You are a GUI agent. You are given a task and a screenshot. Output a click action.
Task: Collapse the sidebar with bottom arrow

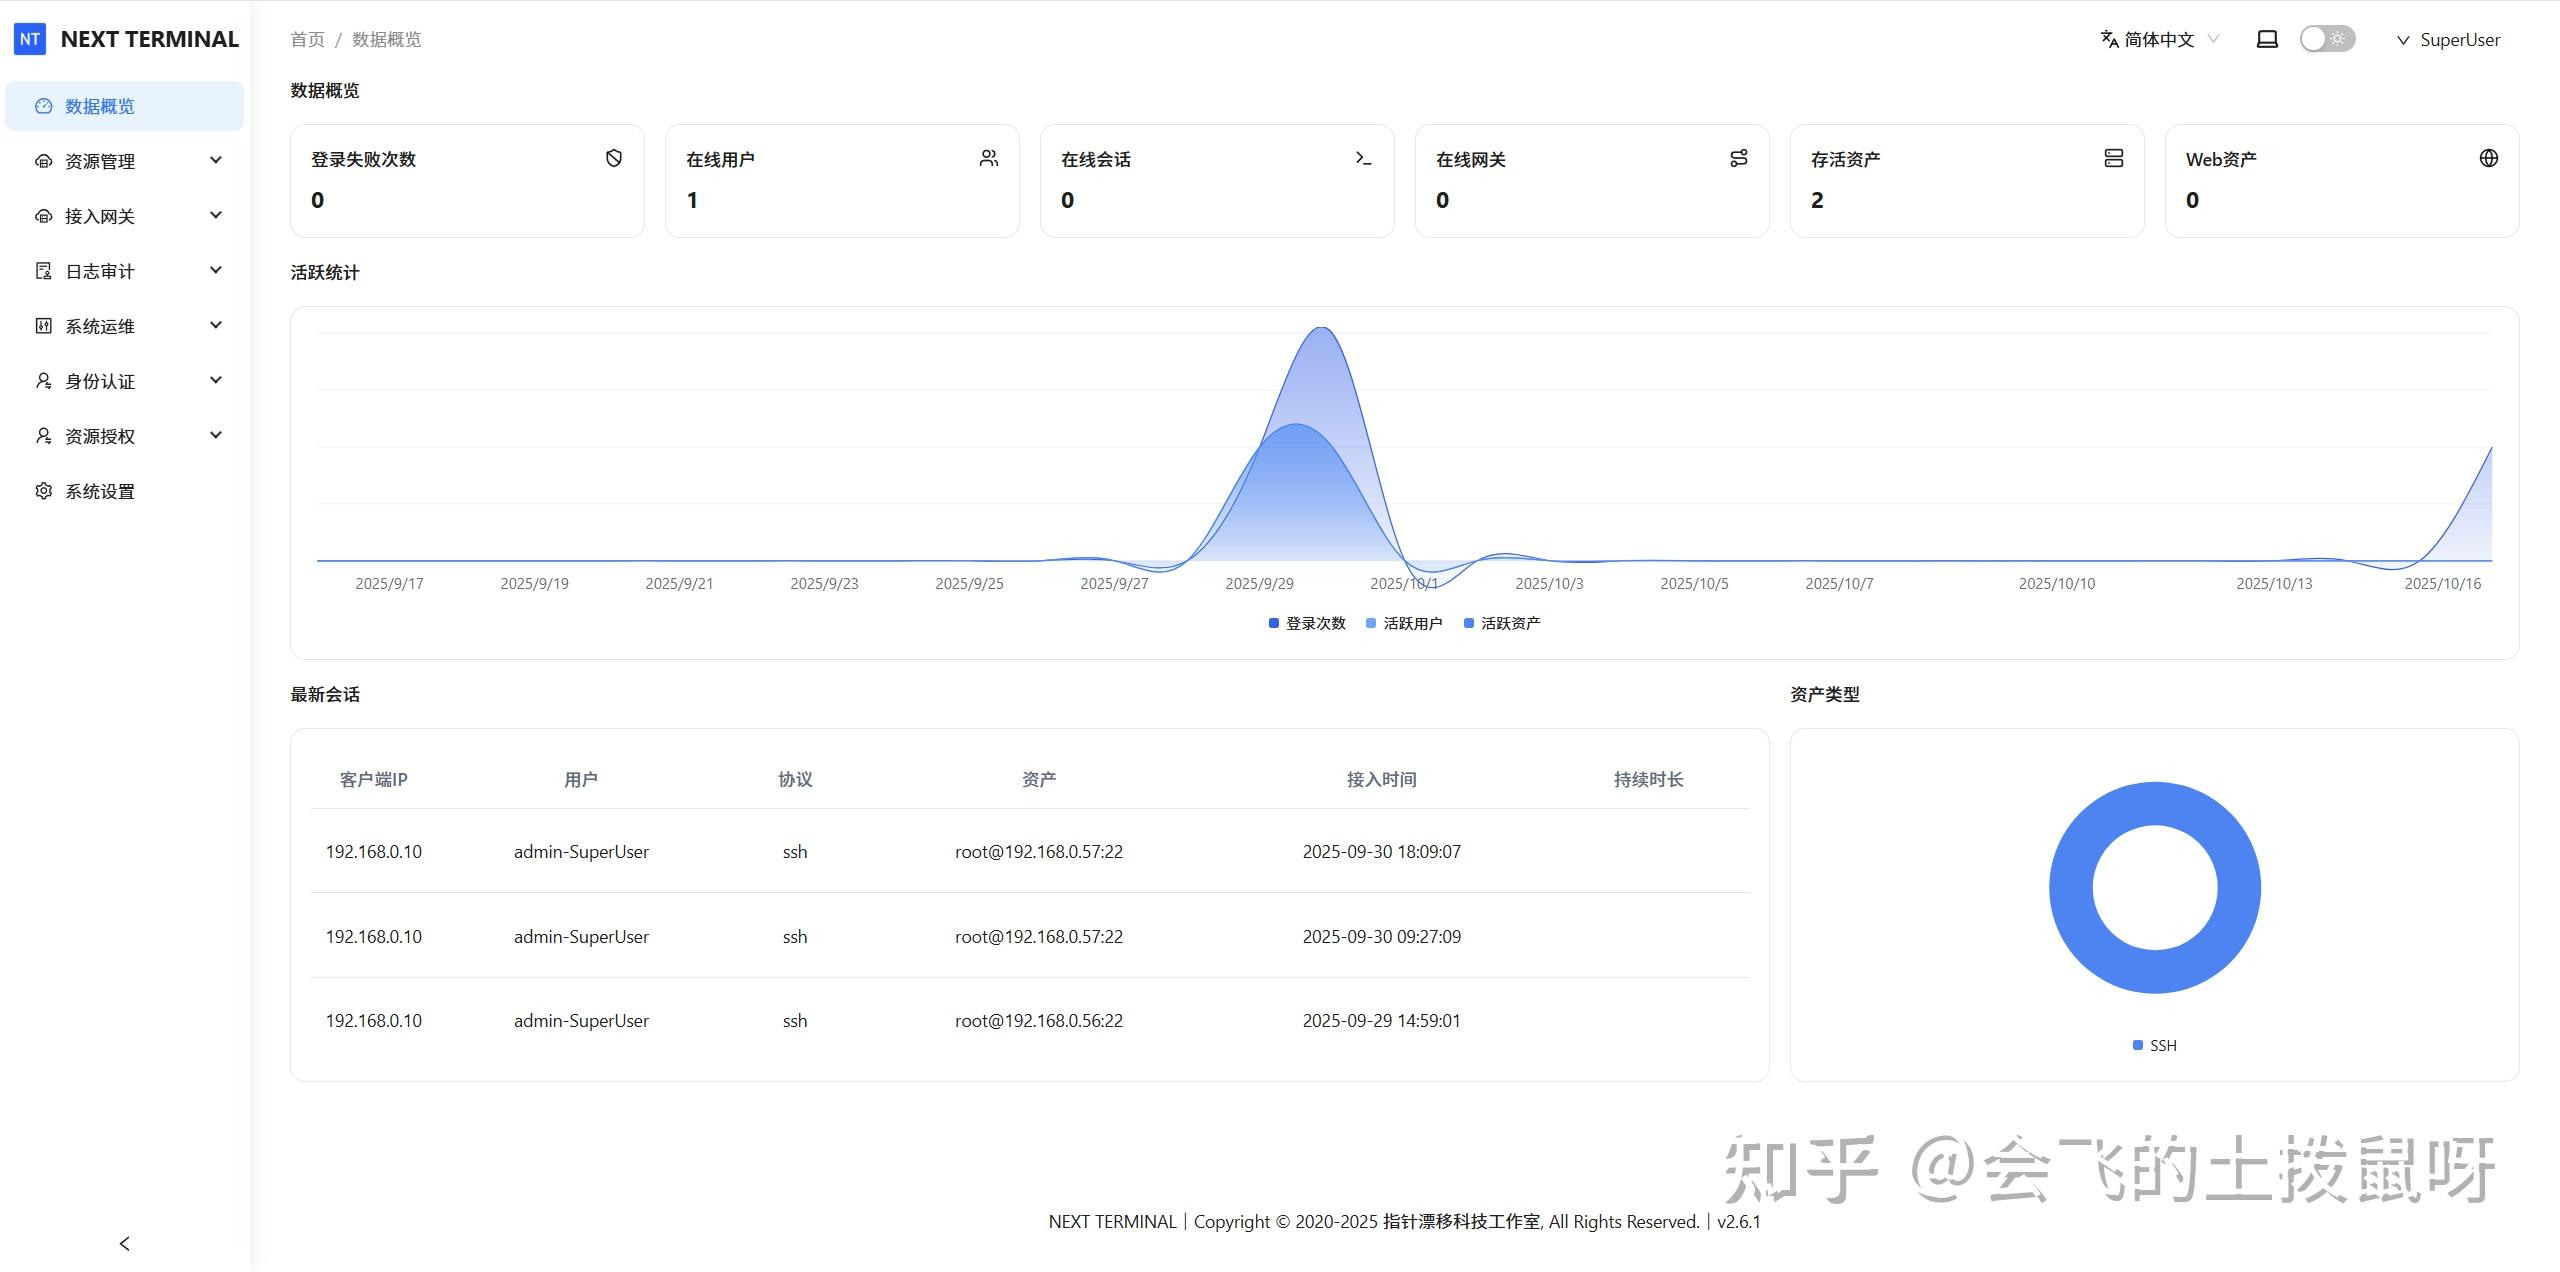(x=124, y=1243)
